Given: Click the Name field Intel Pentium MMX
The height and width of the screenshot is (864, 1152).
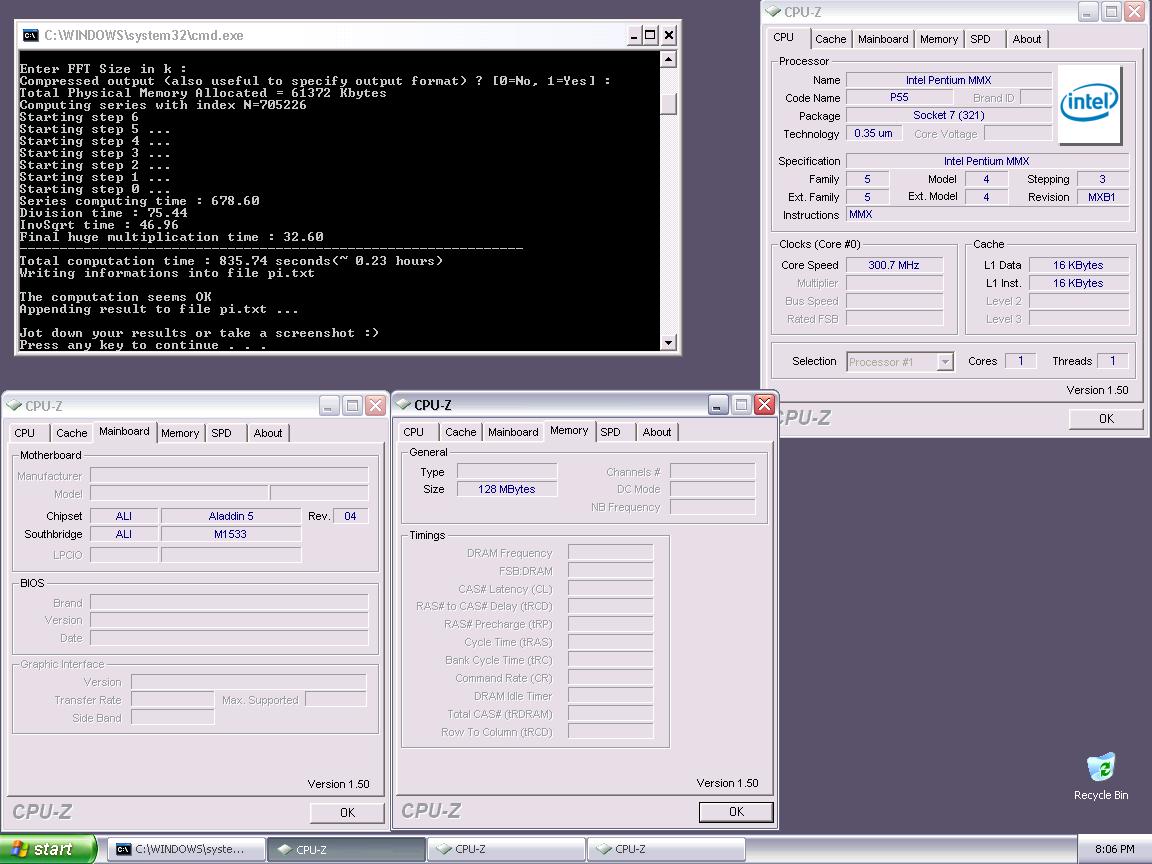Looking at the screenshot, I should (x=948, y=80).
